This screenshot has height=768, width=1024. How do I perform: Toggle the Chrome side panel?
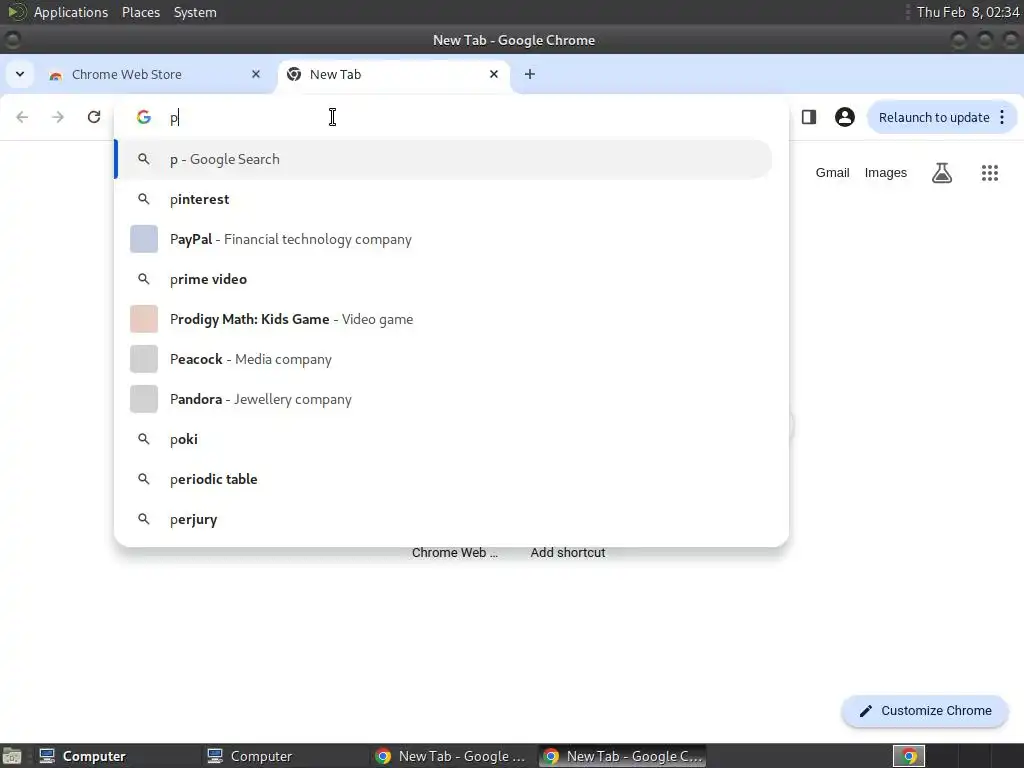pos(808,117)
